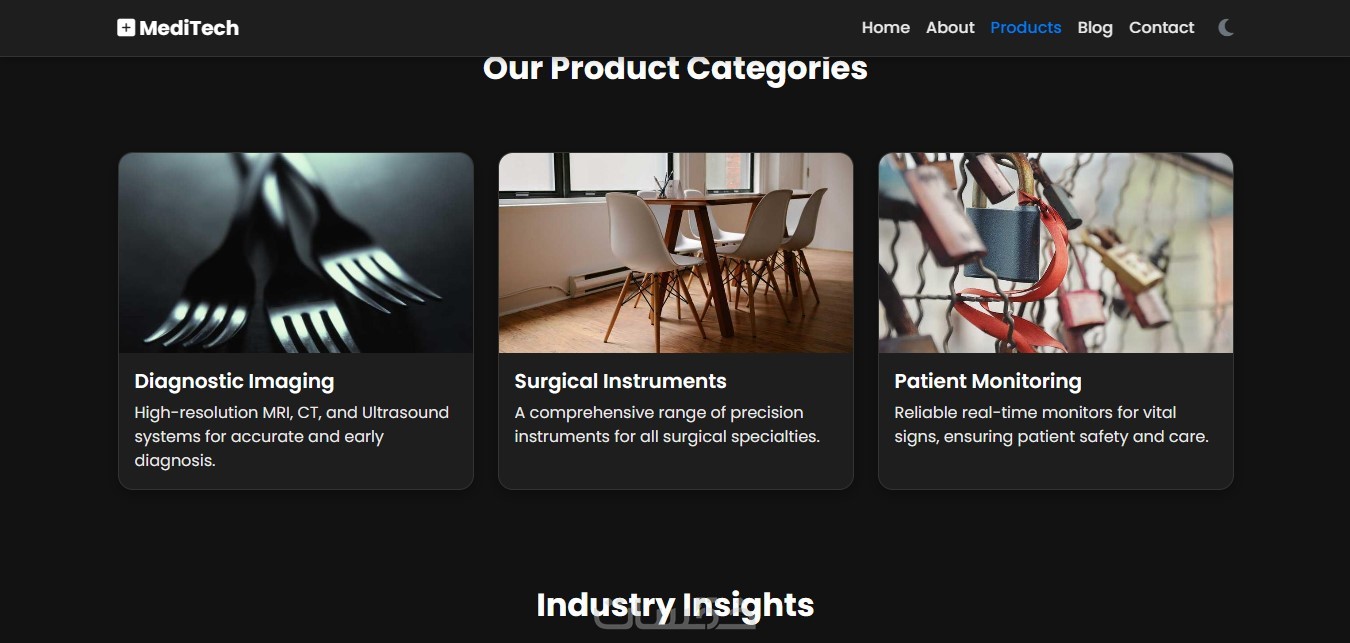This screenshot has width=1350, height=643.
Task: Open the dining table image thumbnail
Action: click(x=676, y=253)
